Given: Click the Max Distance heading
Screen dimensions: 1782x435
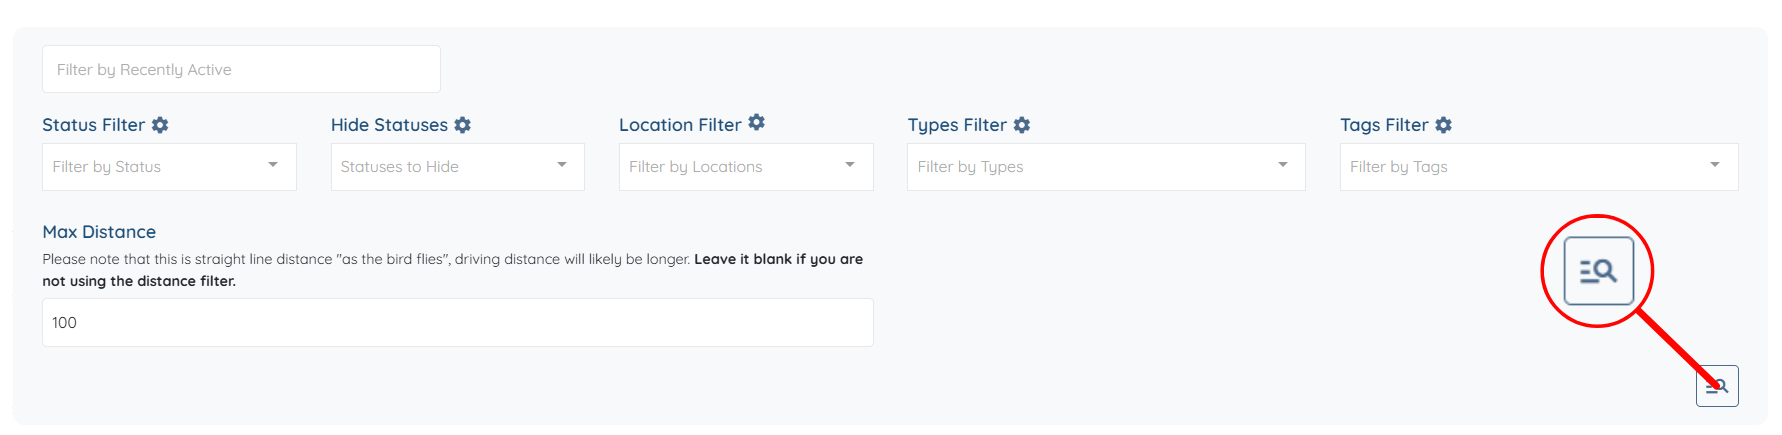Looking at the screenshot, I should (99, 232).
